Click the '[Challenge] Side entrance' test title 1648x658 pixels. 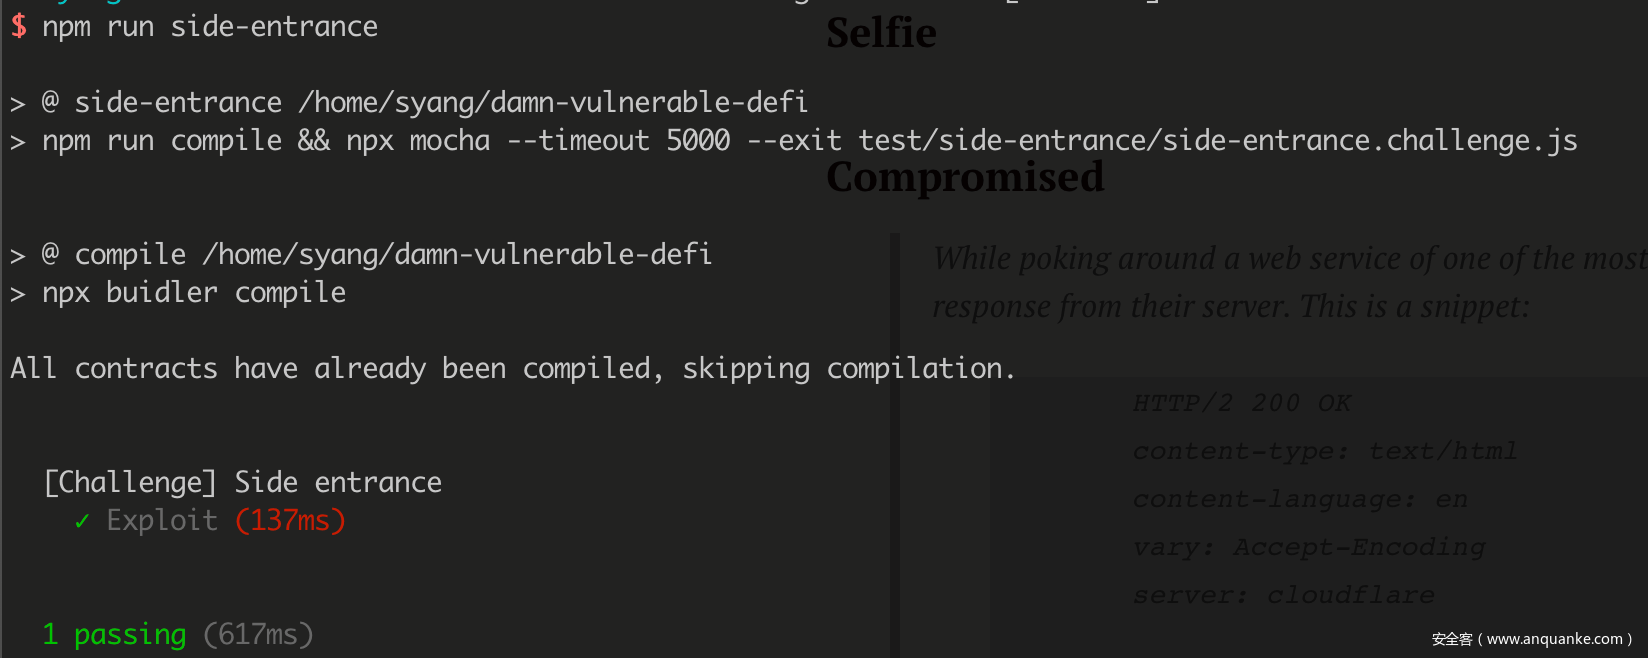click(243, 483)
